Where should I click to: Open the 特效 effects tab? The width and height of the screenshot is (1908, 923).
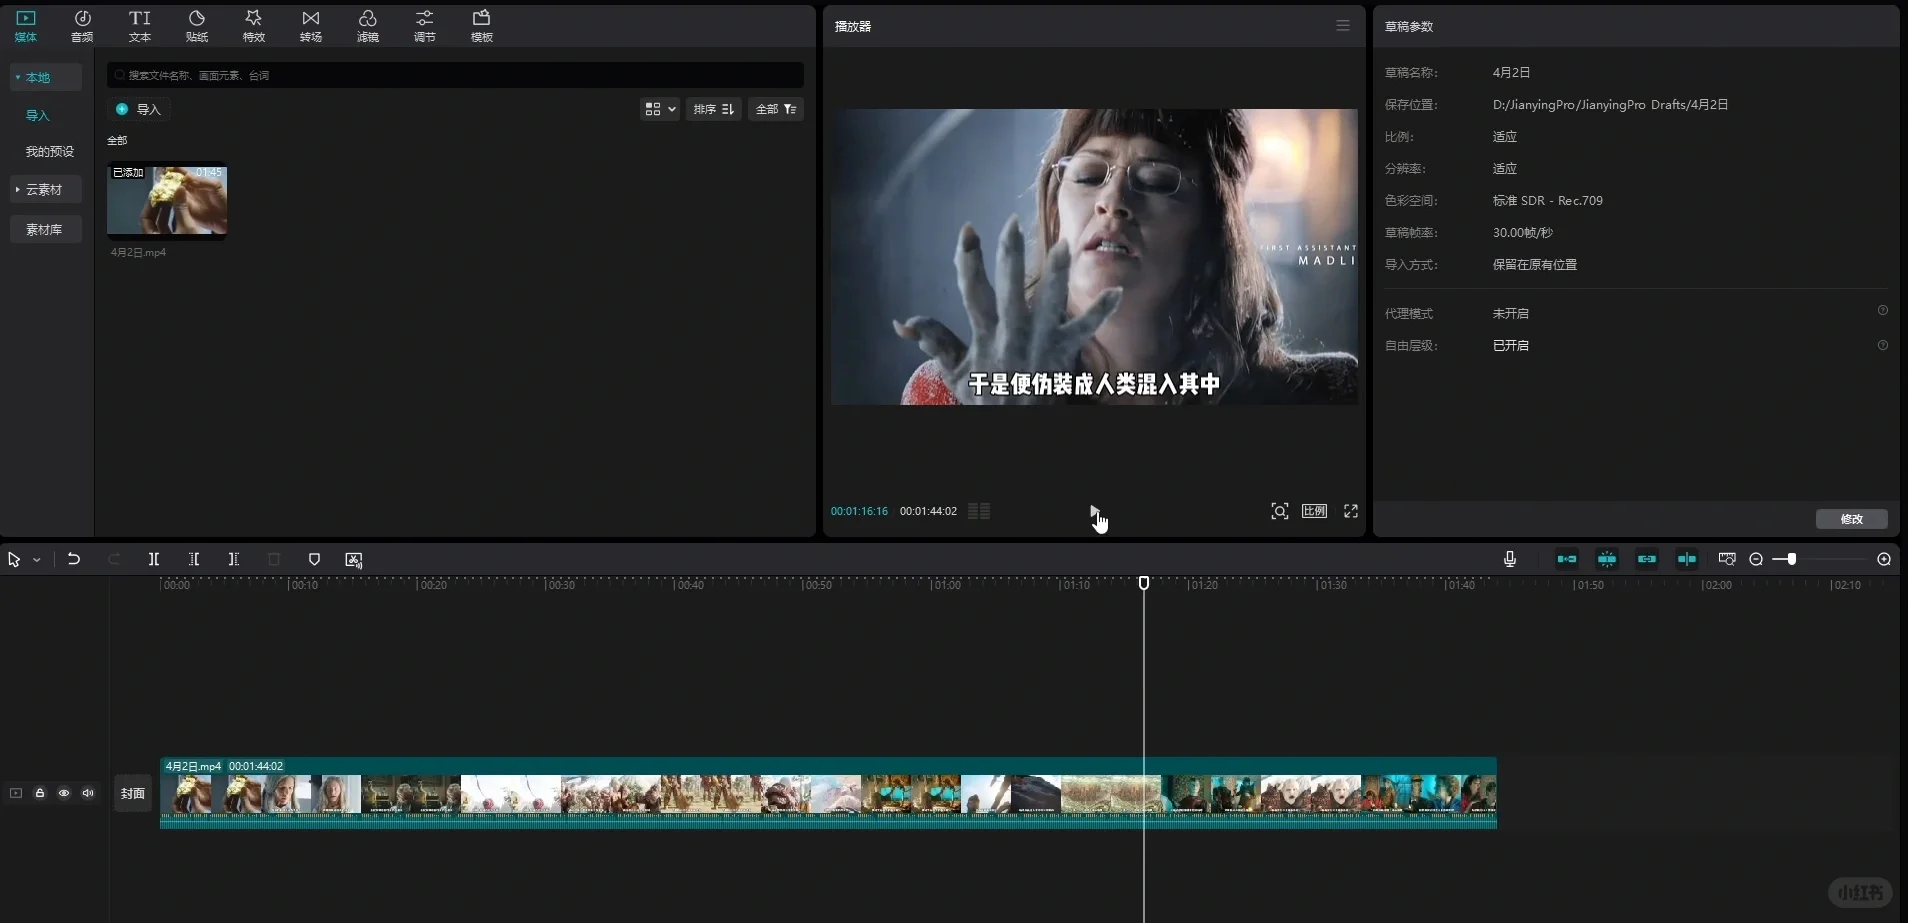254,26
